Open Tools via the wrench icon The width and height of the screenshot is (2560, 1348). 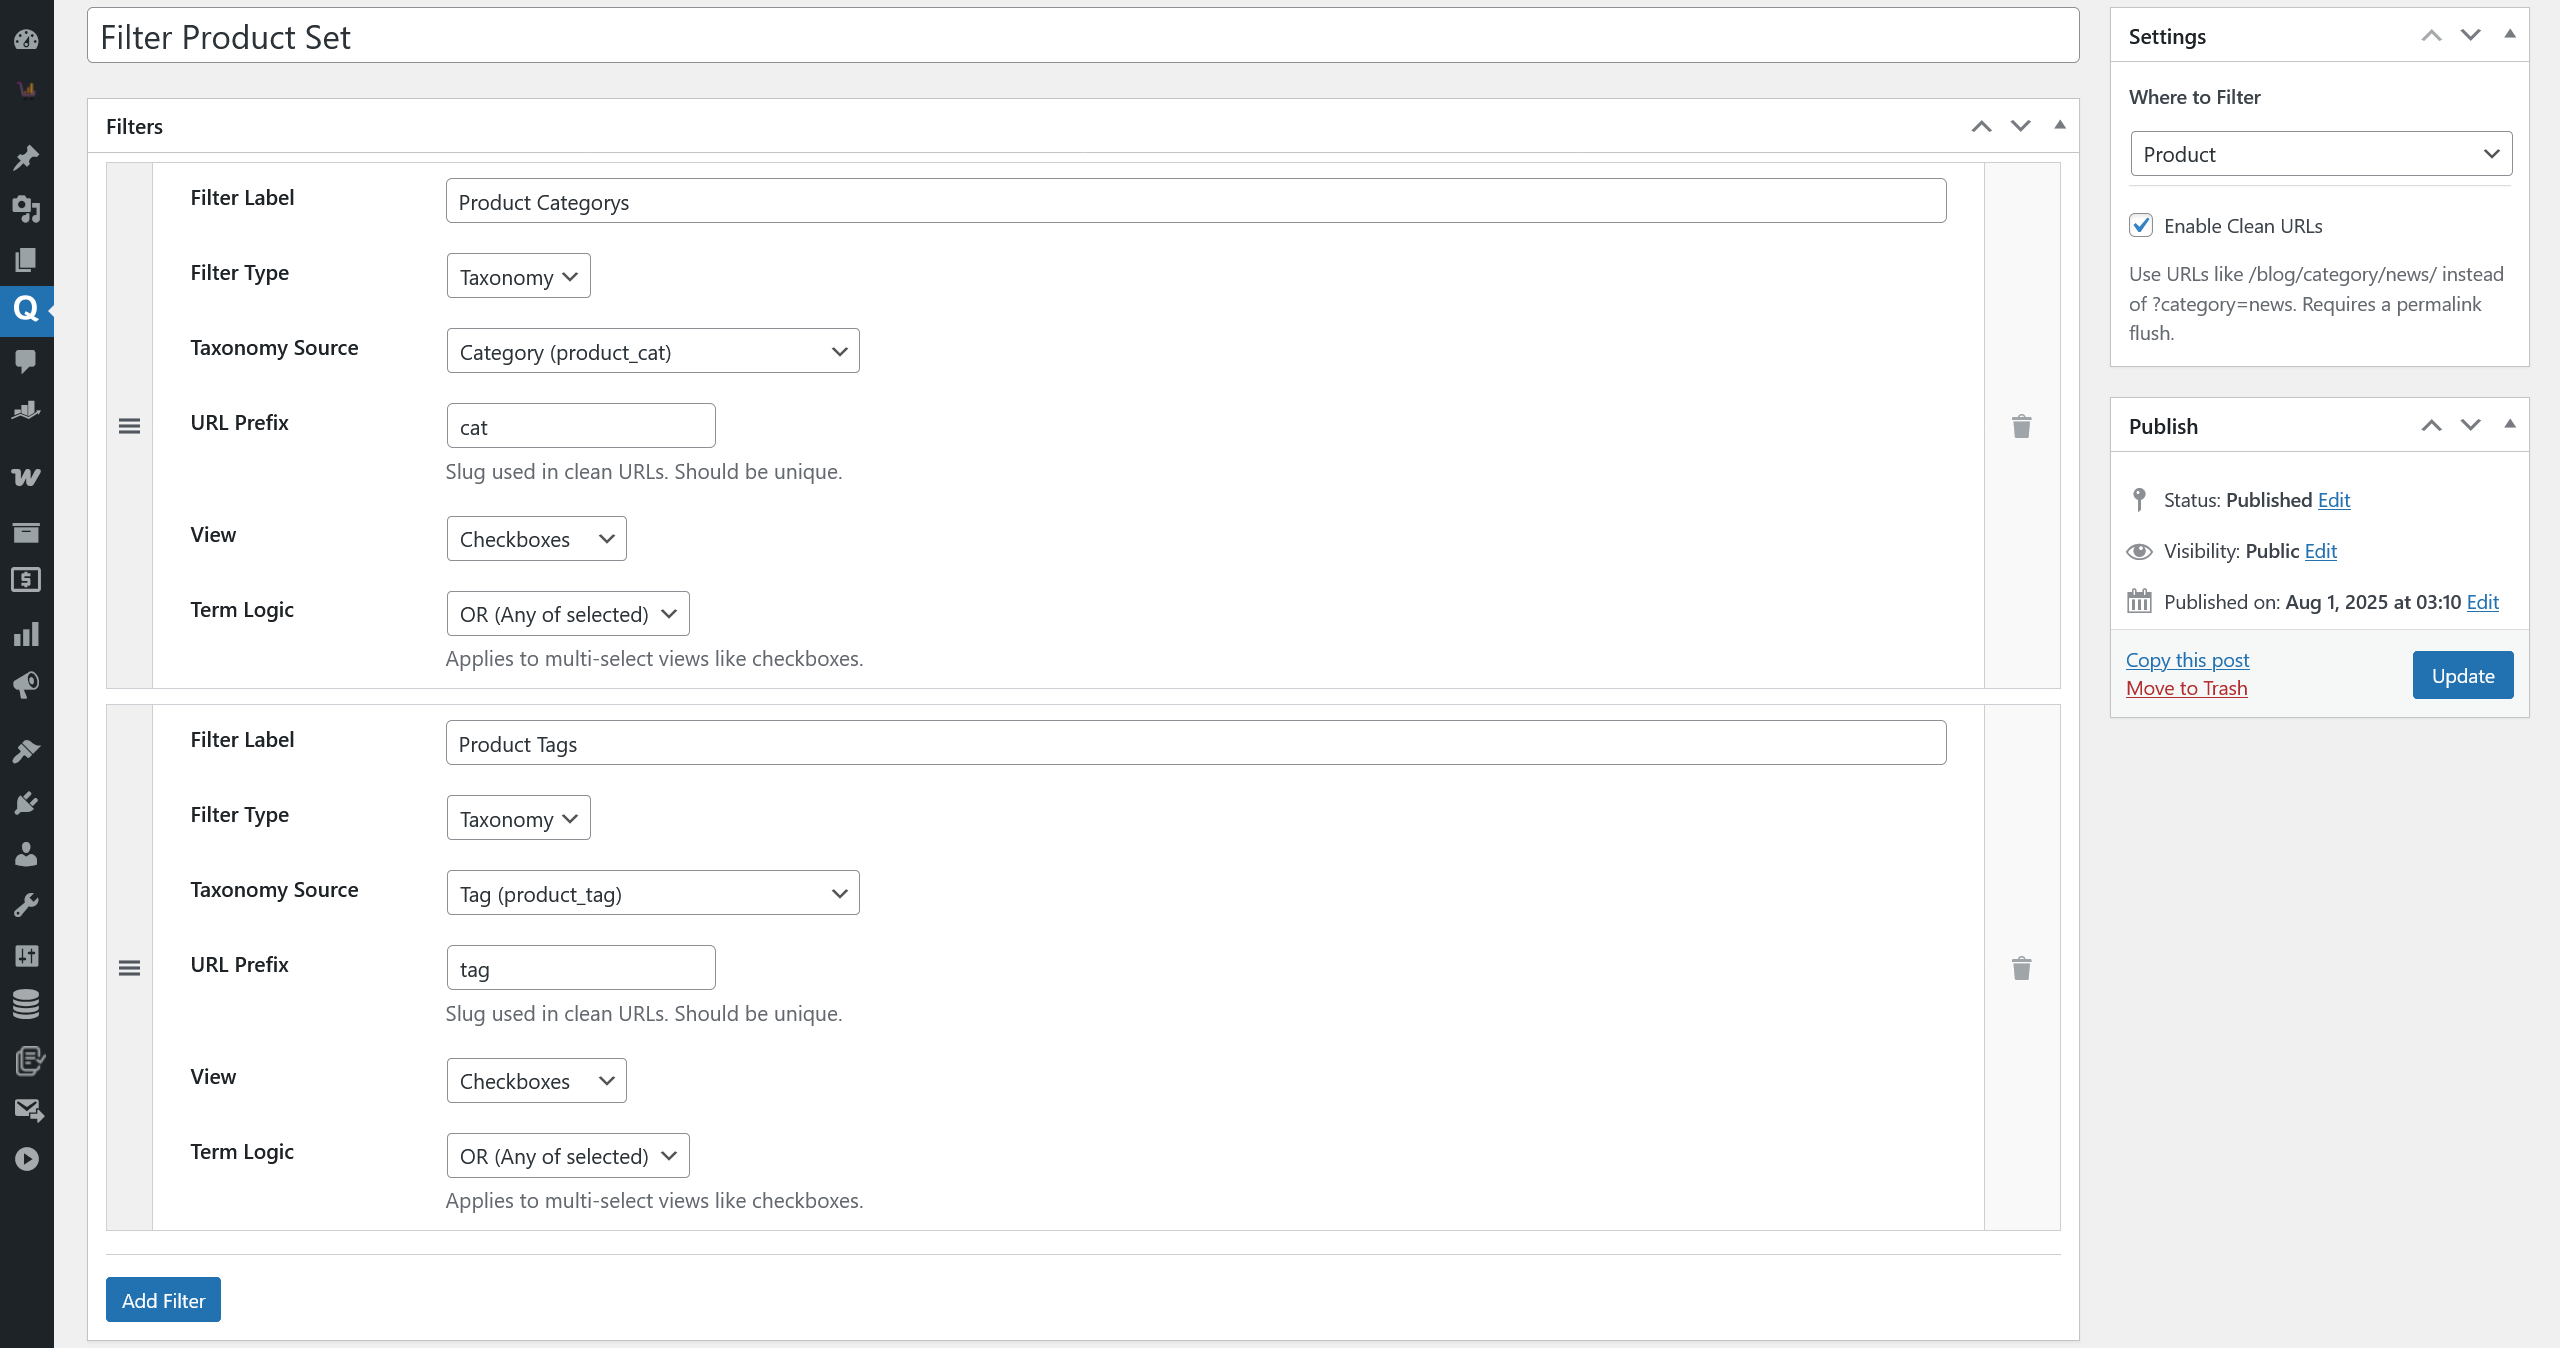tap(26, 905)
